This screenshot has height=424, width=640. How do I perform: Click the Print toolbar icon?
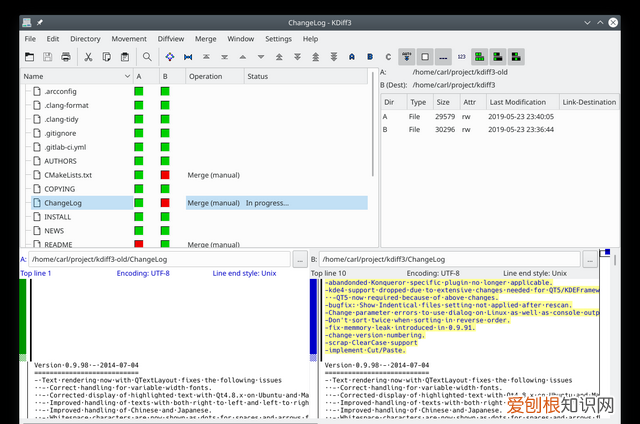pyautogui.click(x=66, y=57)
